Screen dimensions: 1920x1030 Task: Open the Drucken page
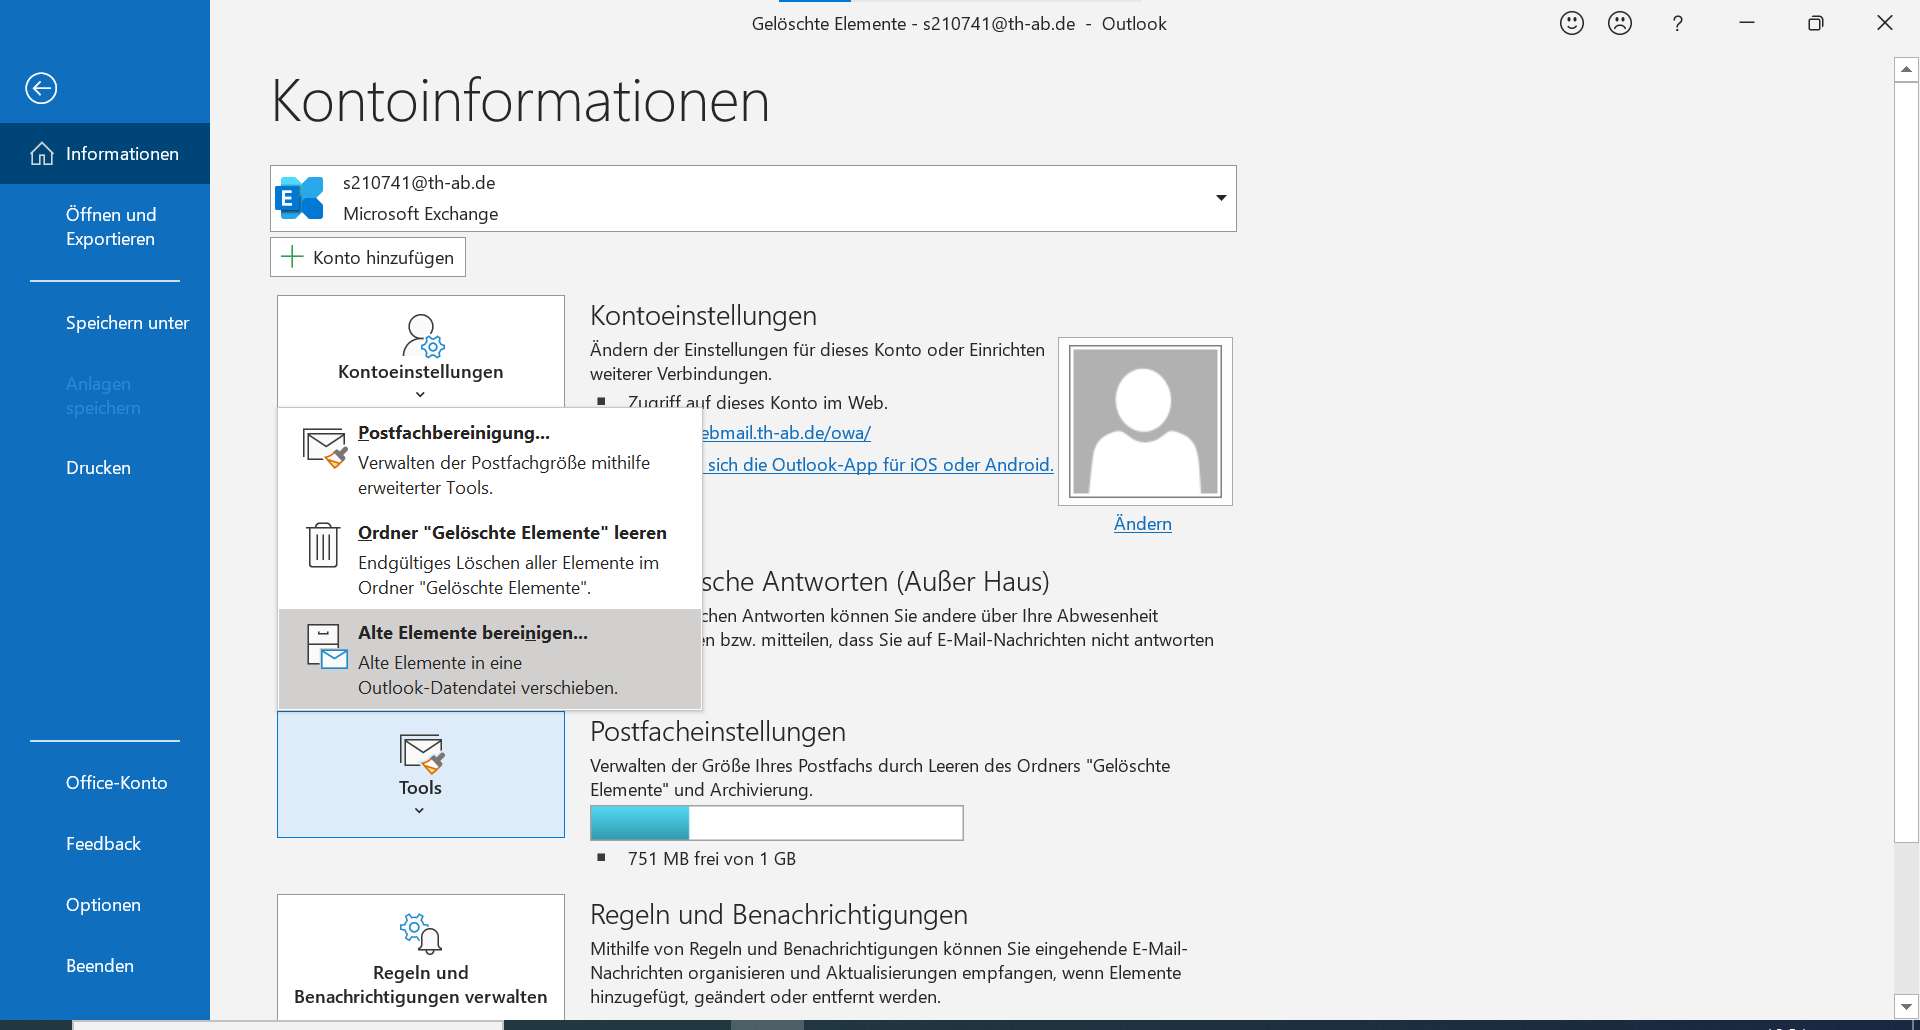click(105, 468)
